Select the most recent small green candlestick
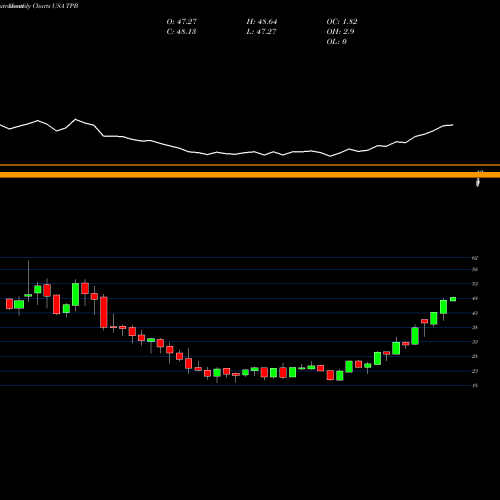This screenshot has height=500, width=500. tap(453, 299)
